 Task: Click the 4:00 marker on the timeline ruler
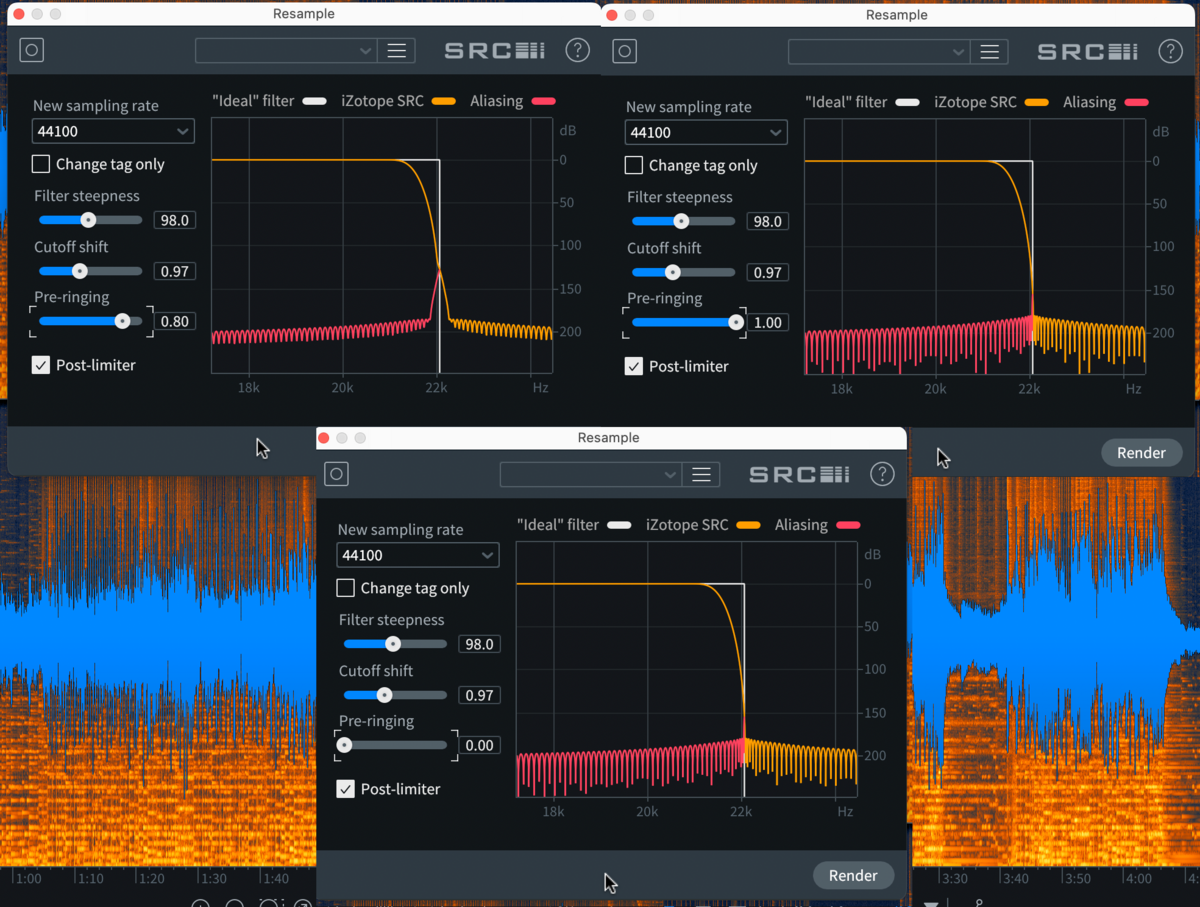click(x=1138, y=878)
